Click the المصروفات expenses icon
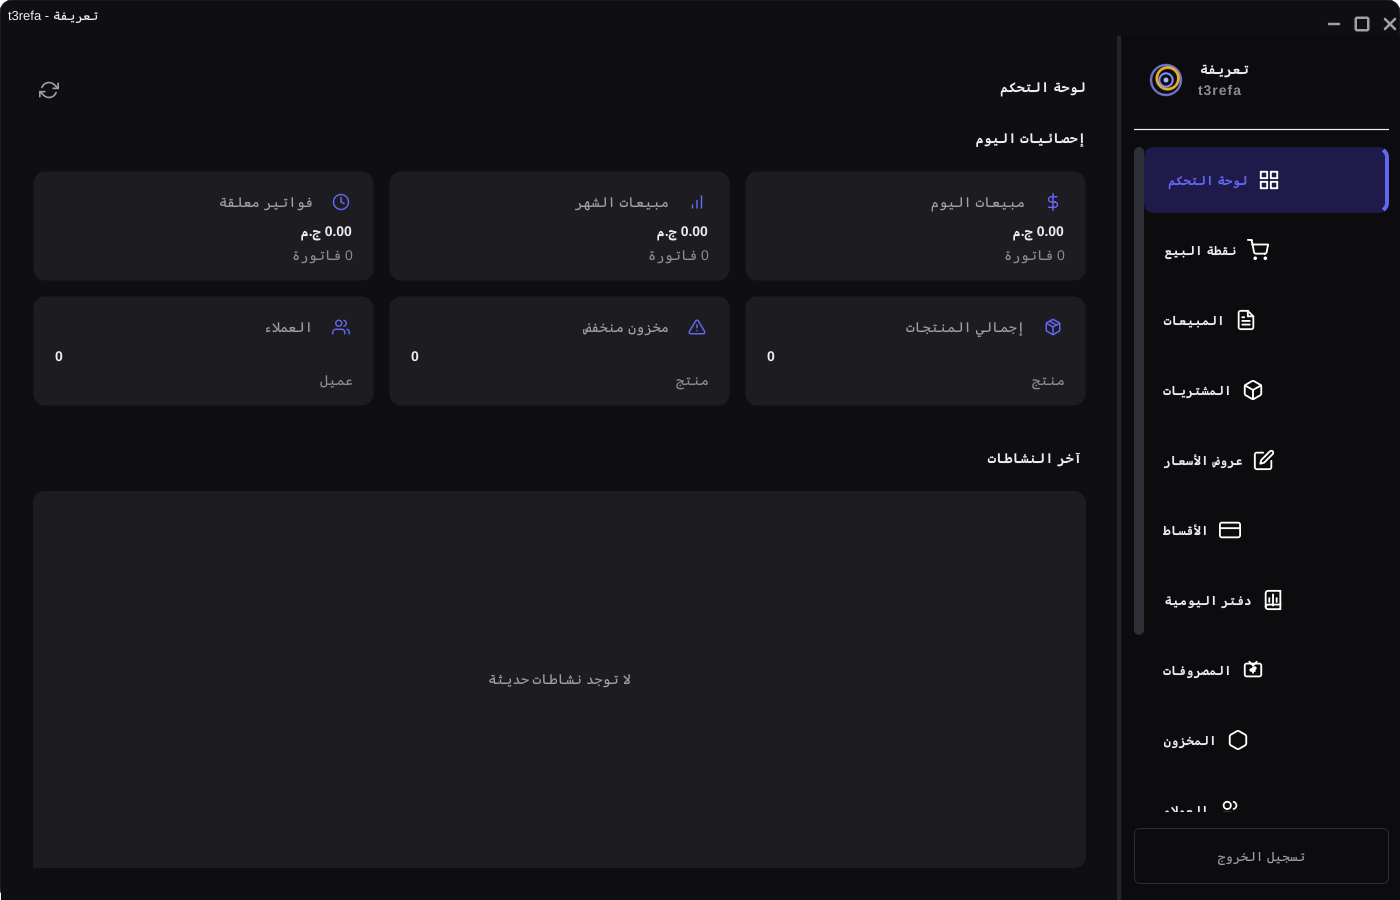The image size is (1400, 900). 1253,669
